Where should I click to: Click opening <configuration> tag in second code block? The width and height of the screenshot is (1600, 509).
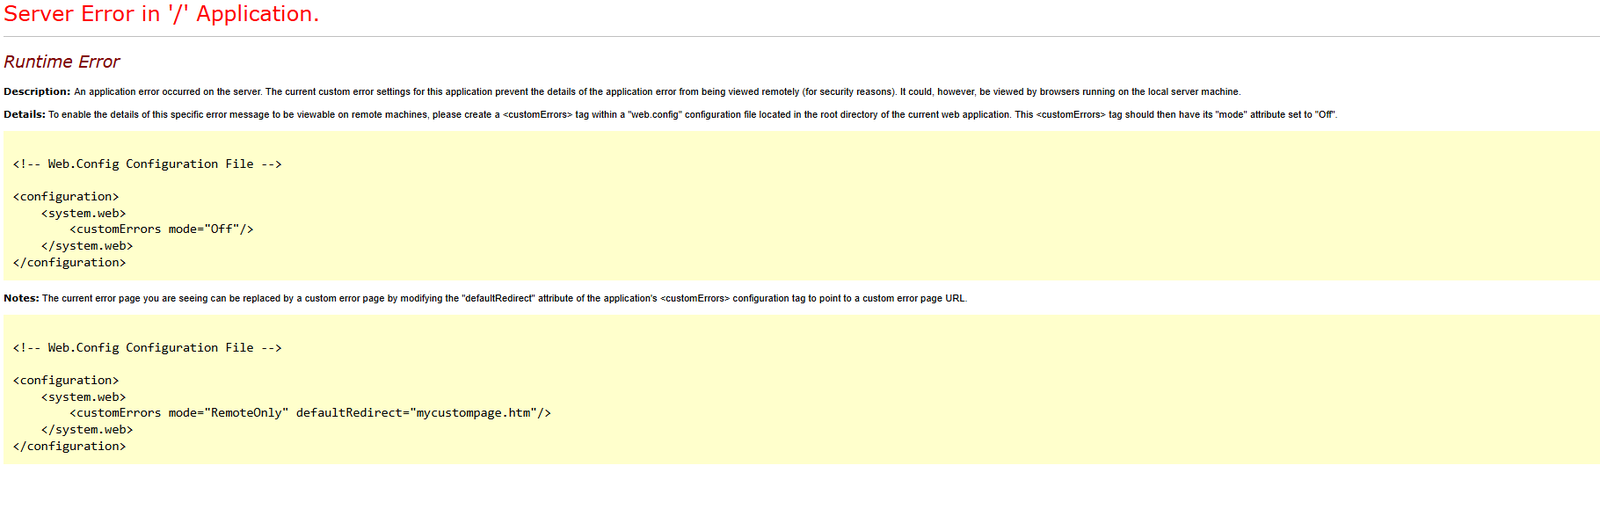click(66, 381)
